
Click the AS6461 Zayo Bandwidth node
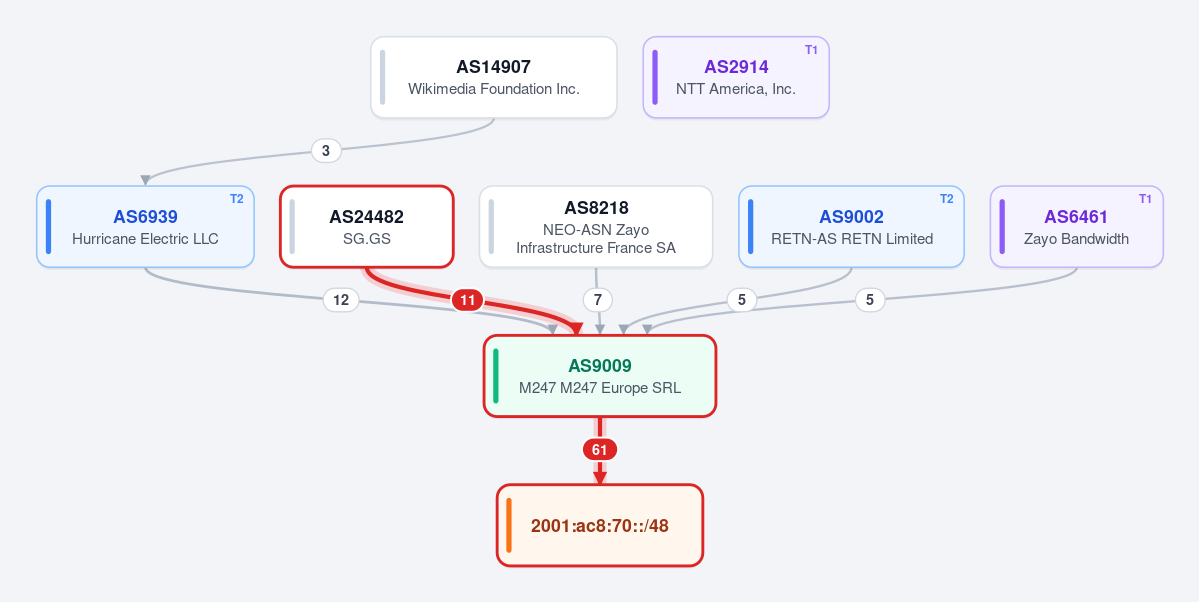[1077, 227]
